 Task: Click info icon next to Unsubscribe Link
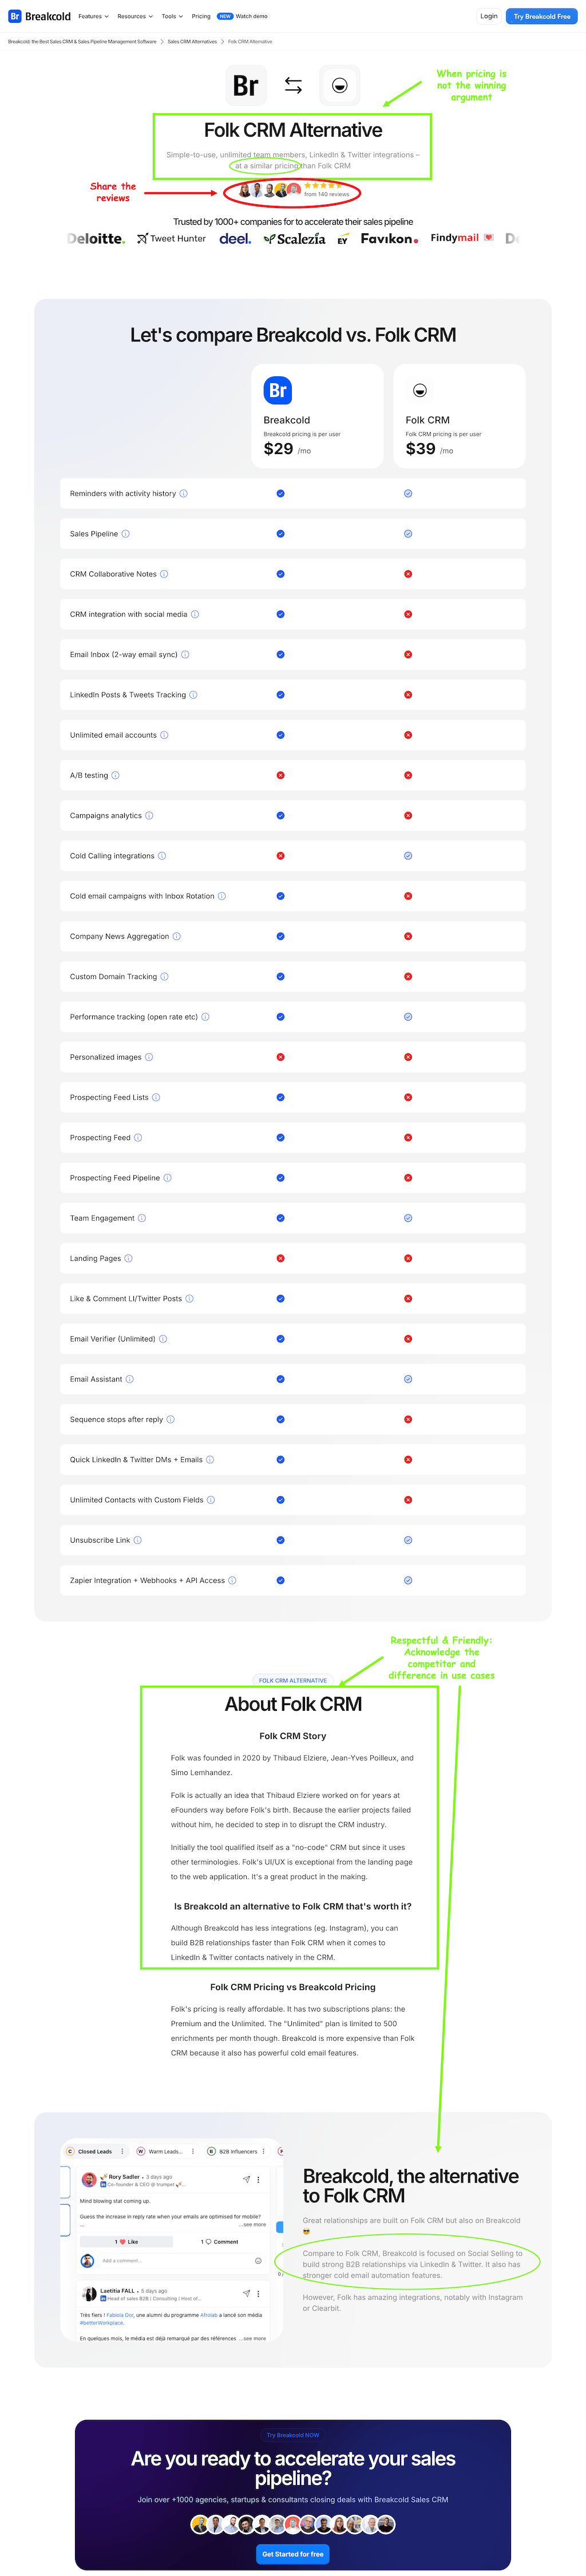click(x=137, y=1540)
